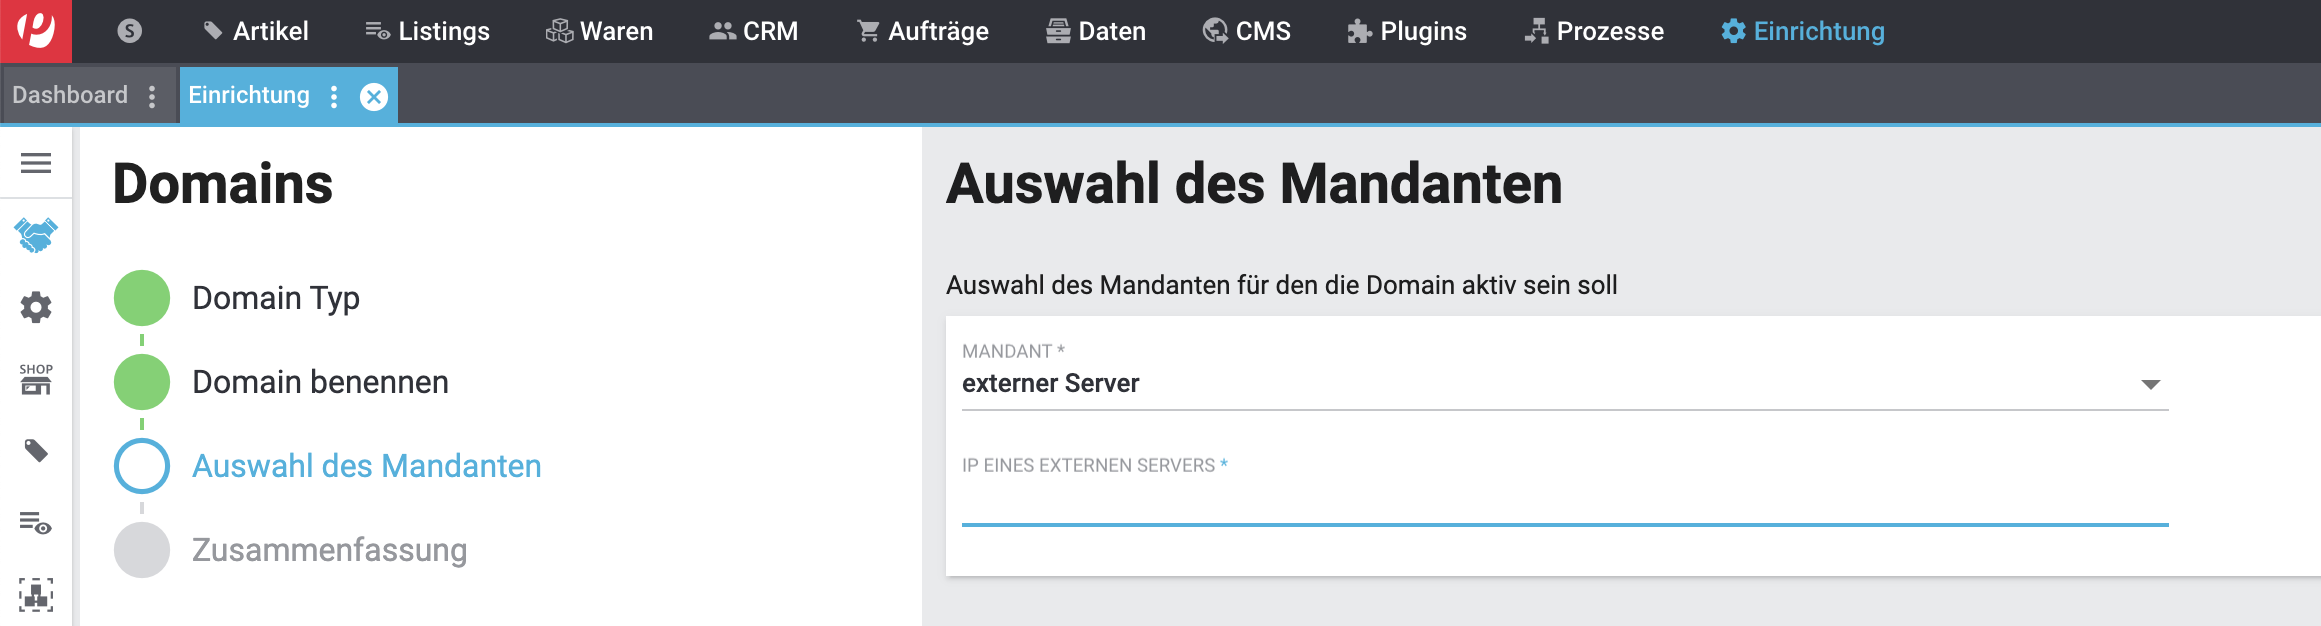Open the handshake icon in sidebar
Image resolution: width=2321 pixels, height=626 pixels.
tap(36, 235)
